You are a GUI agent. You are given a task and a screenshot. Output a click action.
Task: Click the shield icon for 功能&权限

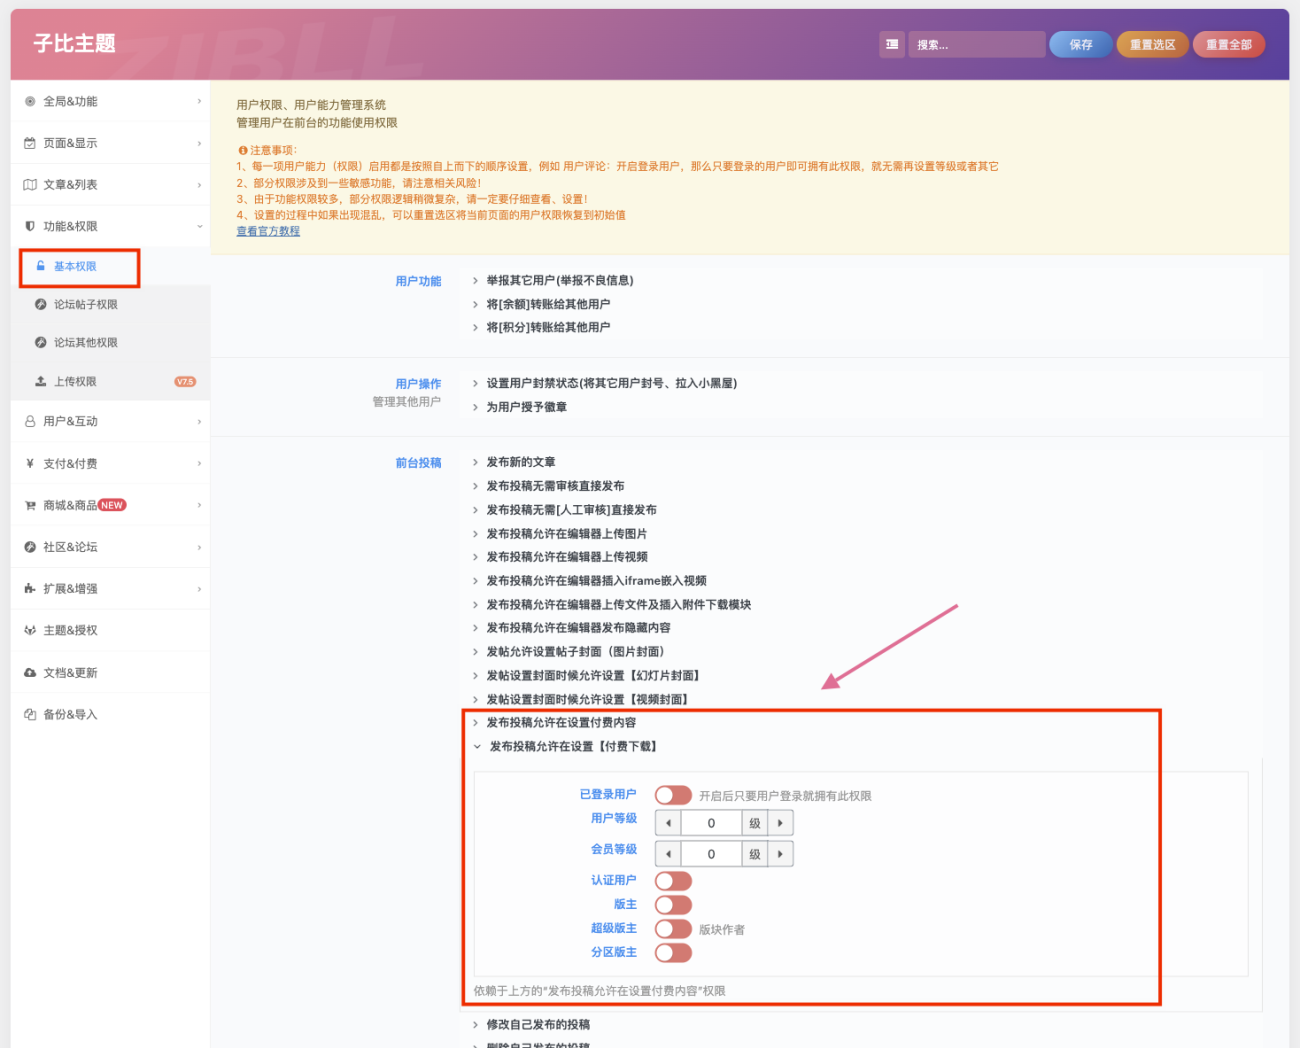[x=28, y=226]
